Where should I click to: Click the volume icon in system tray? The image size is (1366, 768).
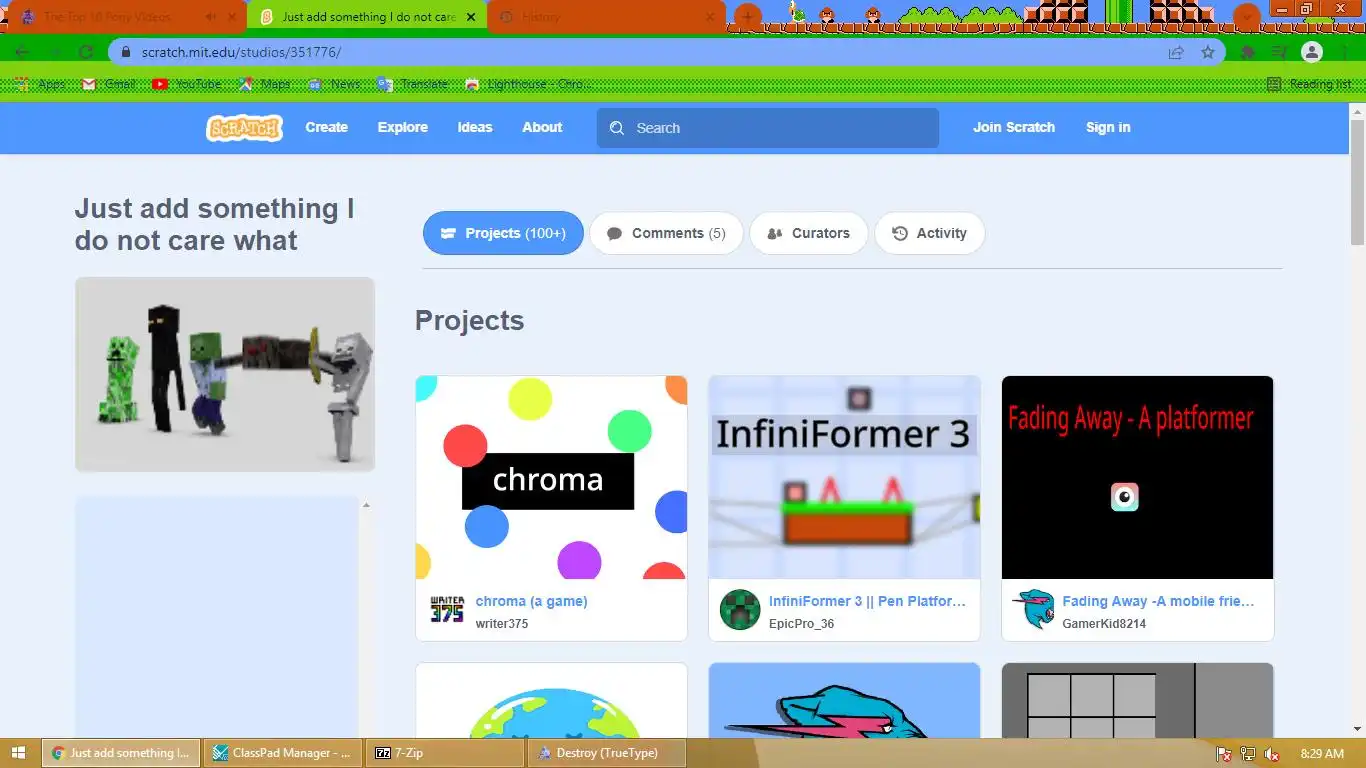tap(1272, 754)
